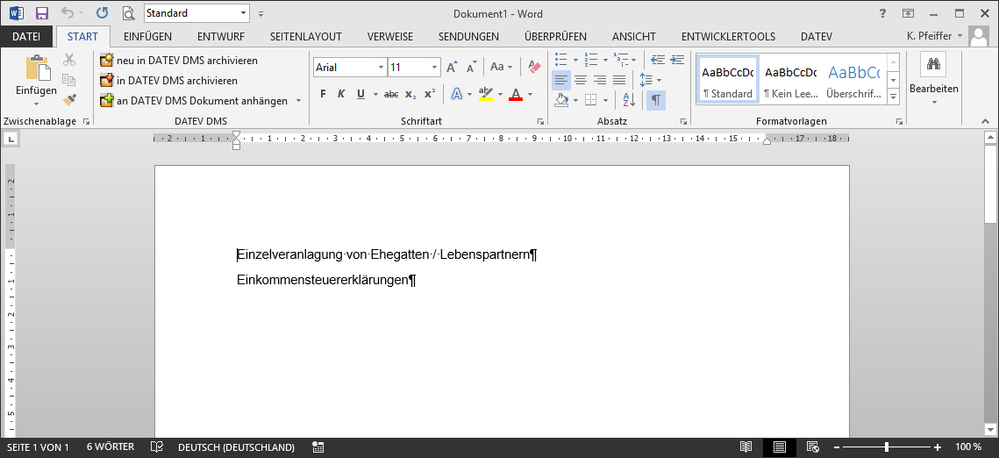Click the Bearbeiten binoculars icon
Image resolution: width=999 pixels, height=458 pixels.
(933, 66)
